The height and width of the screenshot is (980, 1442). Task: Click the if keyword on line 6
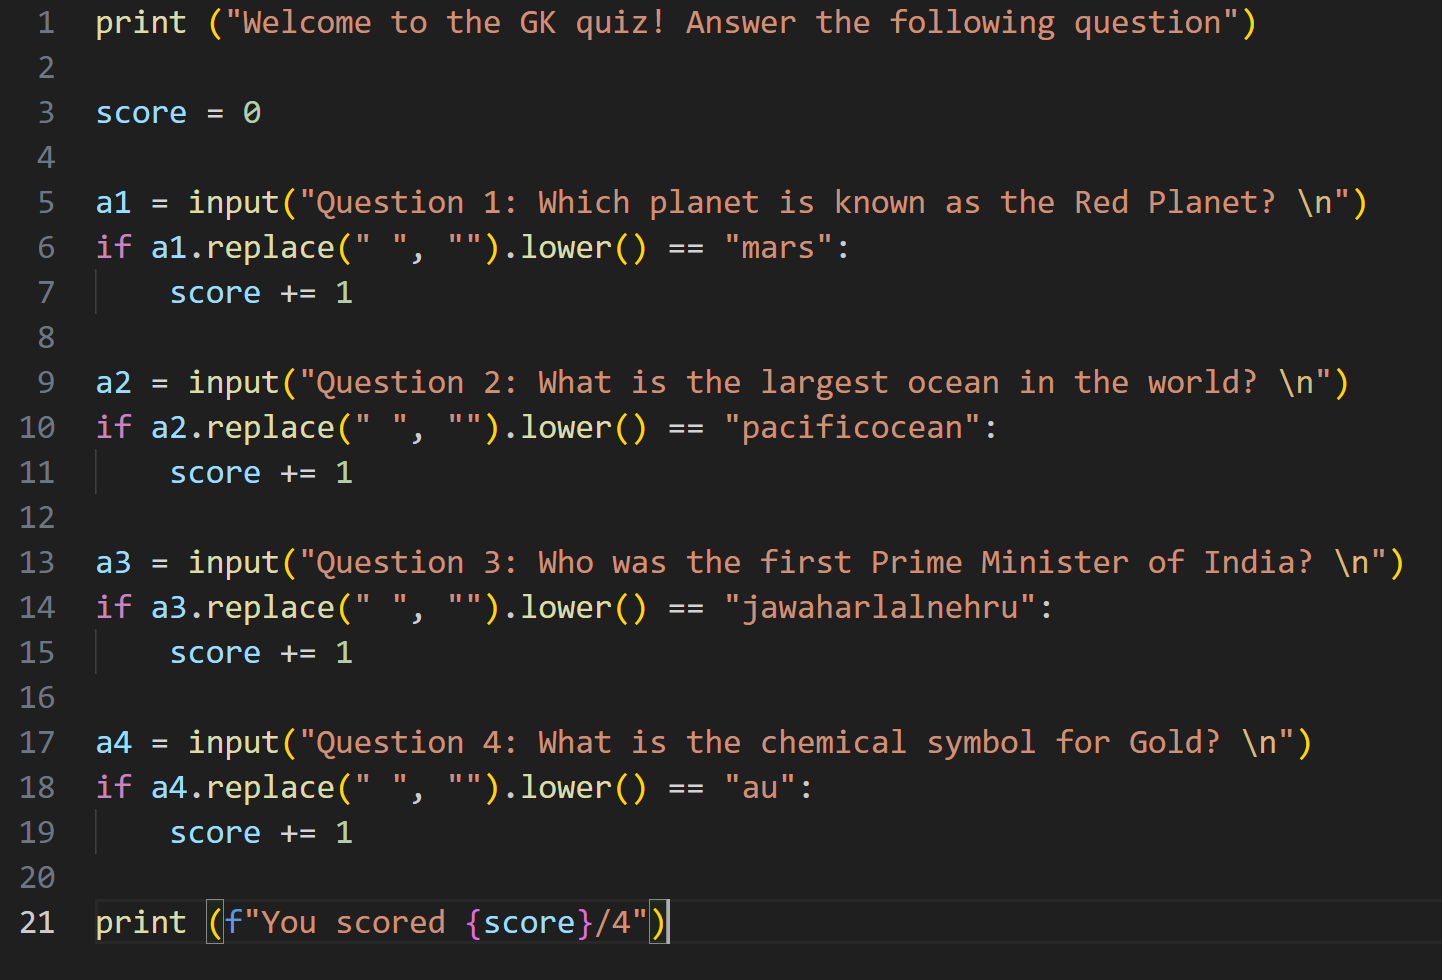113,248
